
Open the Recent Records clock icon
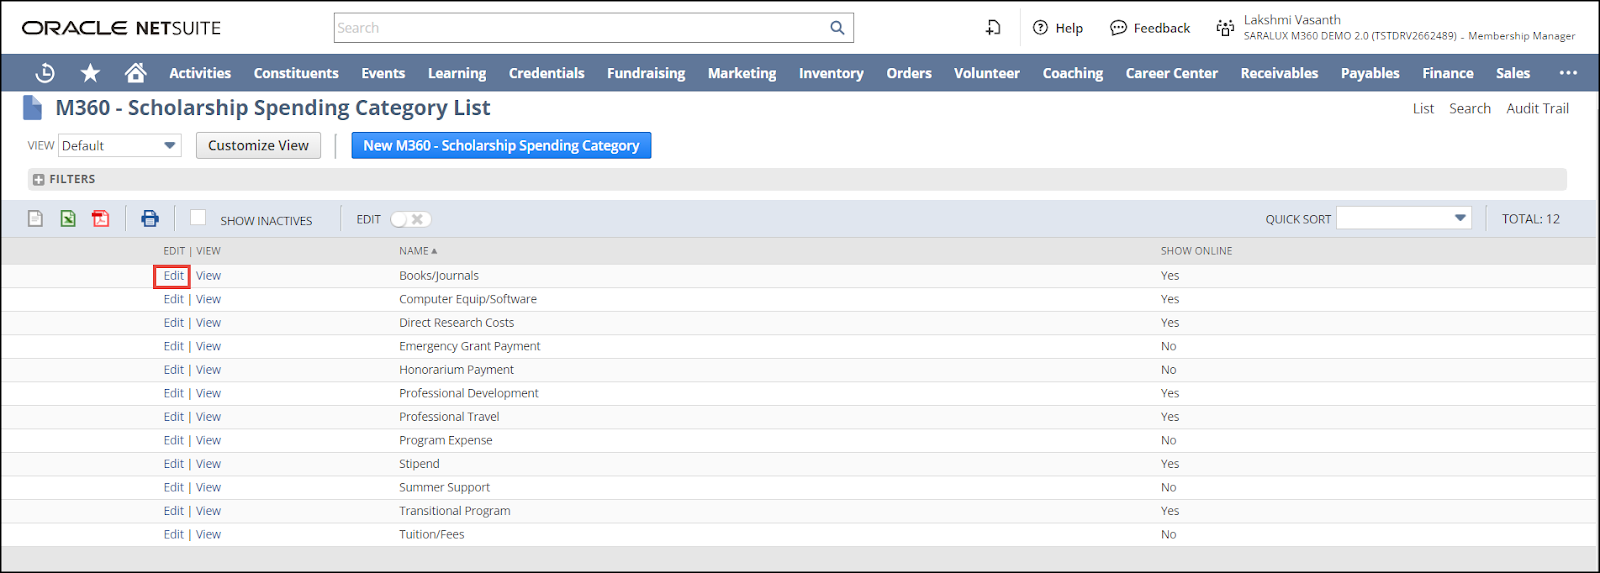coord(45,73)
